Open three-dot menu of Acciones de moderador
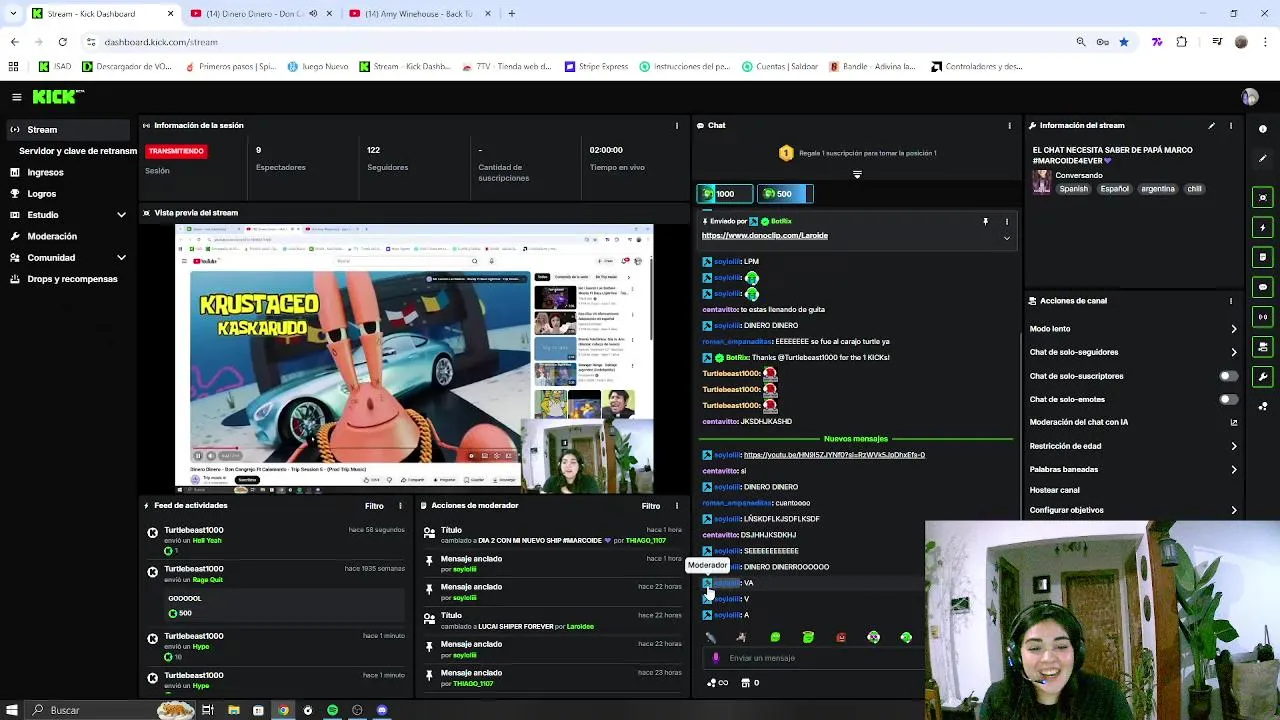The image size is (1280, 720). coord(677,506)
